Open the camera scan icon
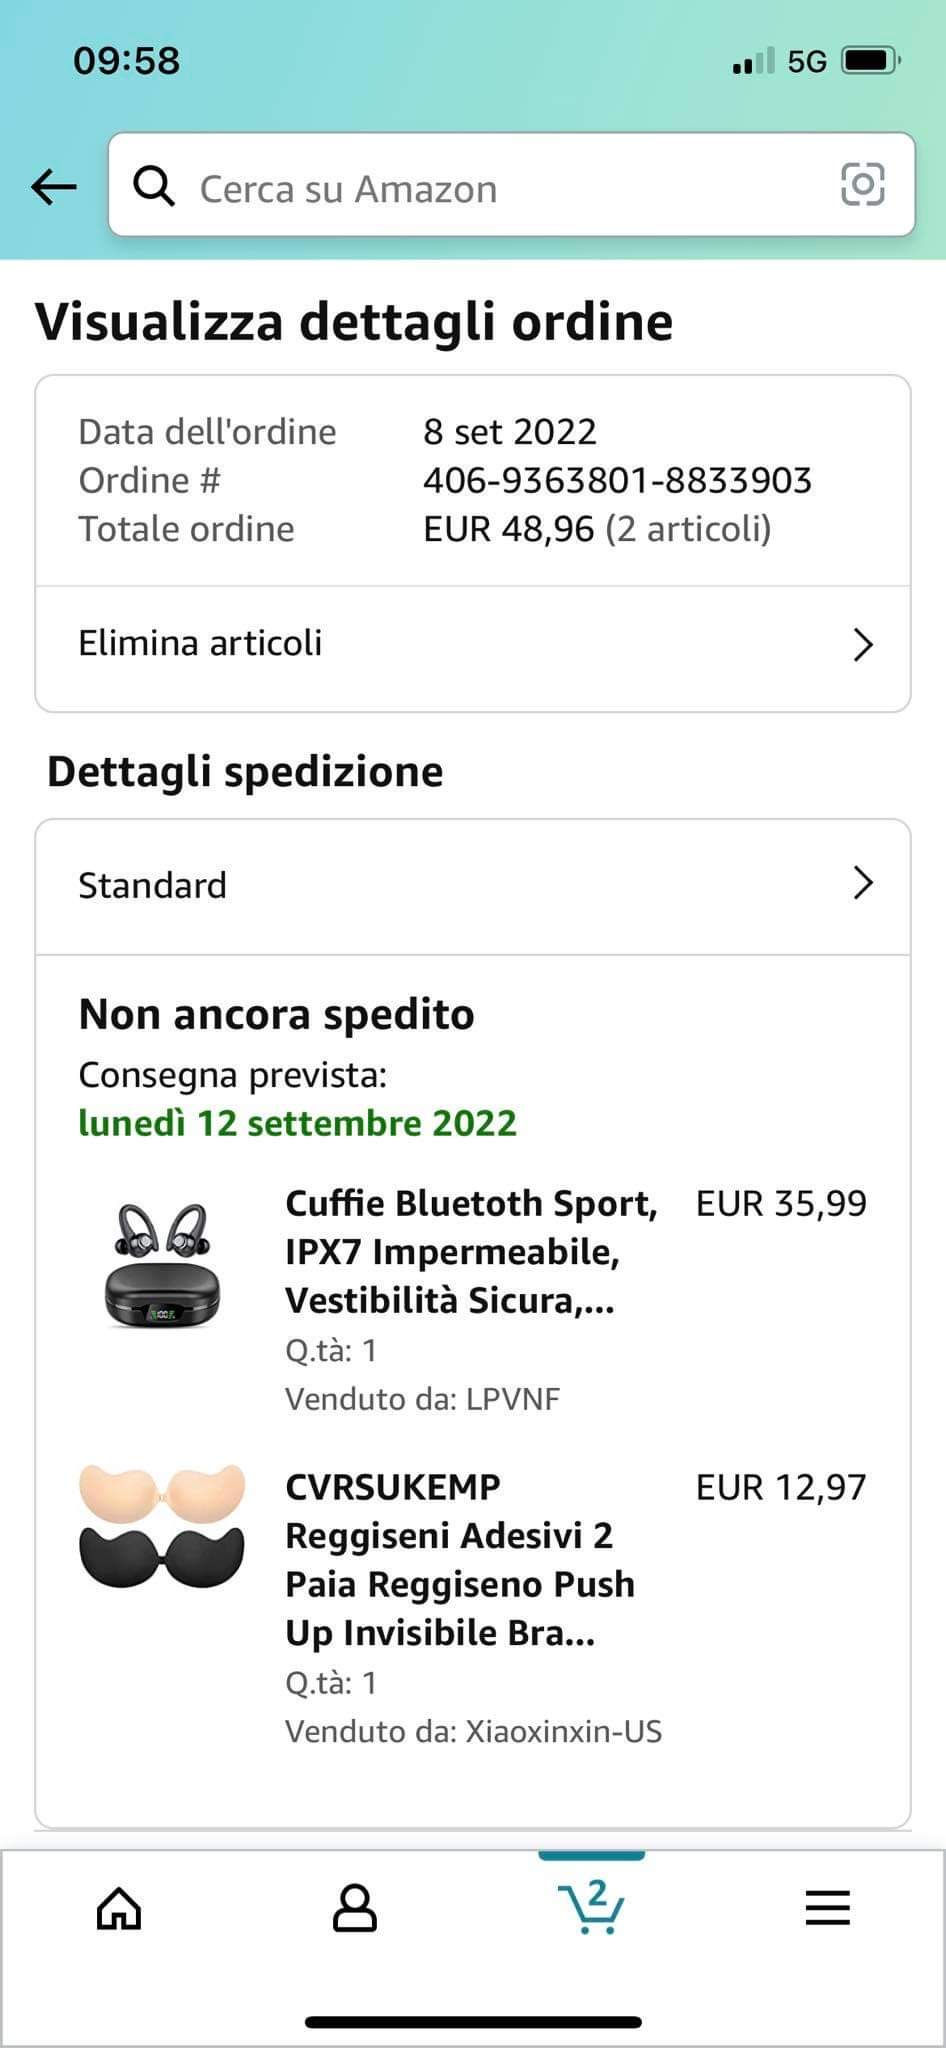The image size is (946, 2048). click(x=862, y=185)
